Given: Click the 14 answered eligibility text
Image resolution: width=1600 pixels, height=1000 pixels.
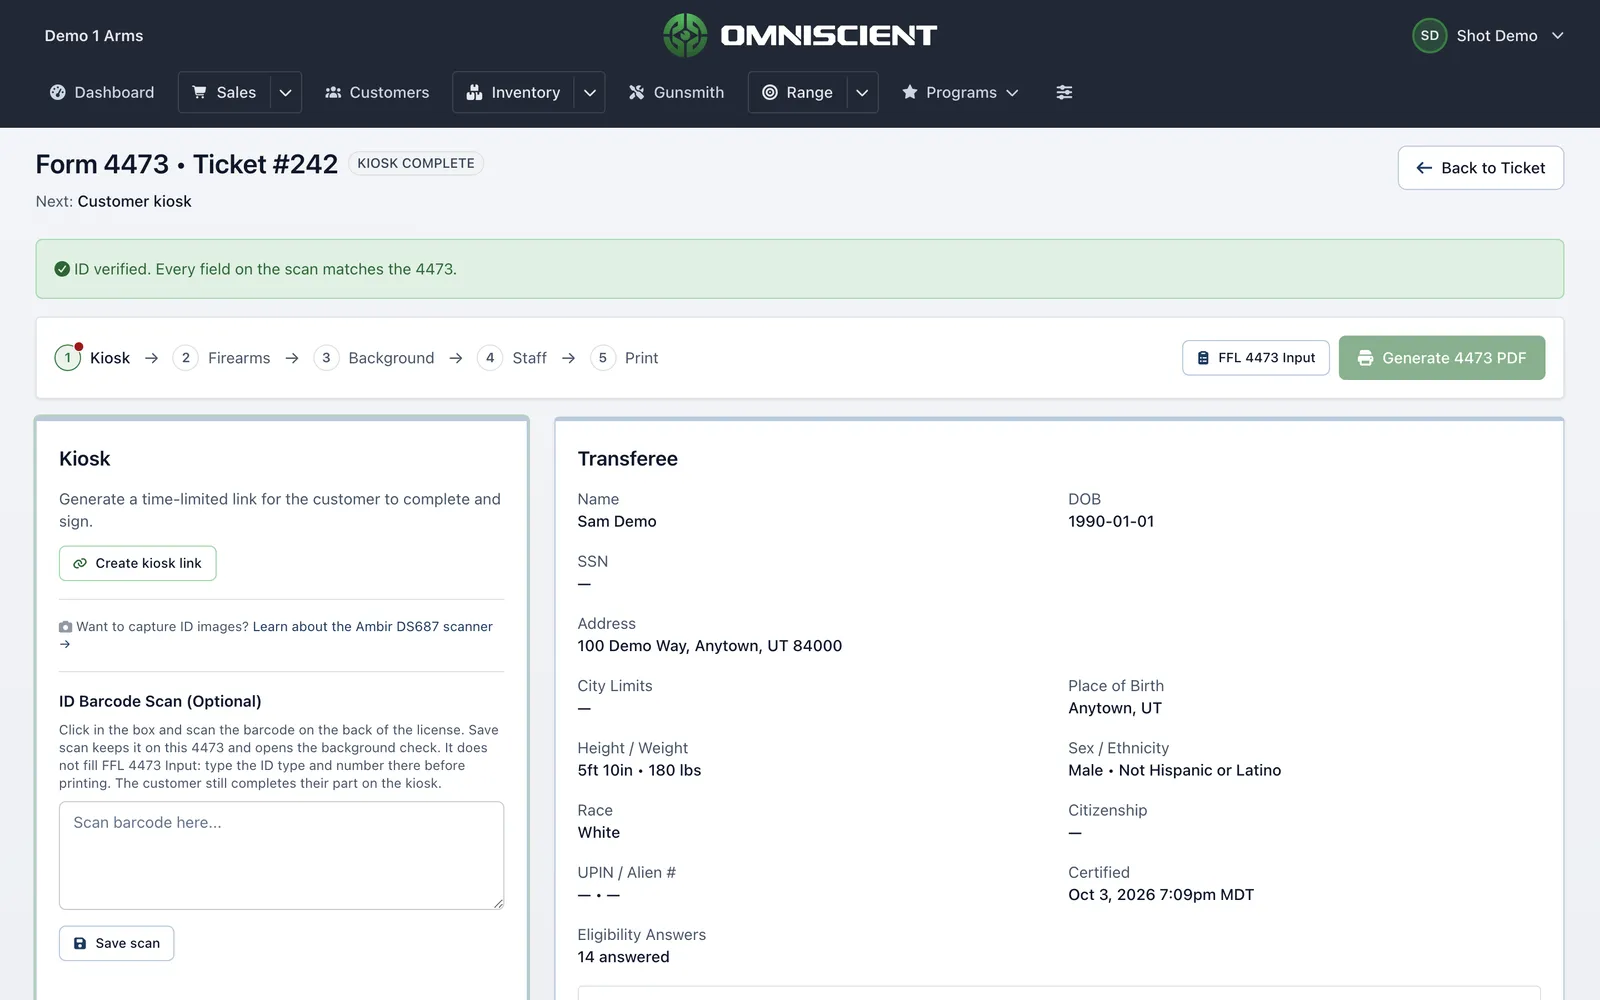Looking at the screenshot, I should point(624,957).
